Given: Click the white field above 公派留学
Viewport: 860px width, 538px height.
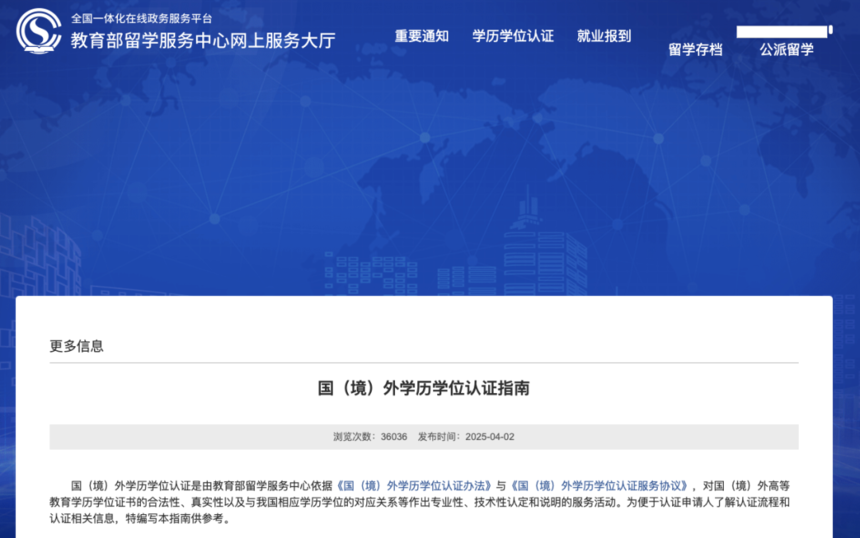Looking at the screenshot, I should (x=782, y=32).
